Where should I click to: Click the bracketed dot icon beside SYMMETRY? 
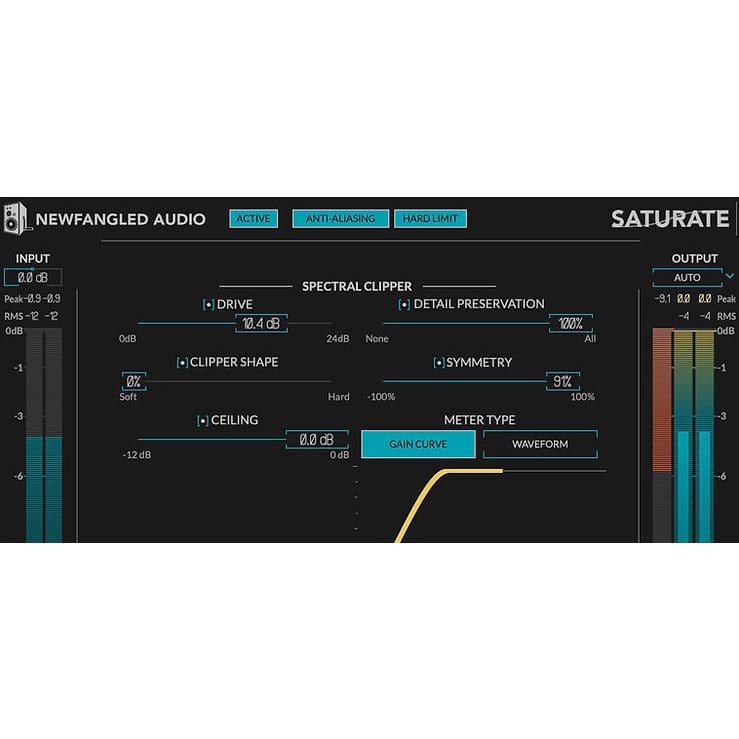(439, 363)
